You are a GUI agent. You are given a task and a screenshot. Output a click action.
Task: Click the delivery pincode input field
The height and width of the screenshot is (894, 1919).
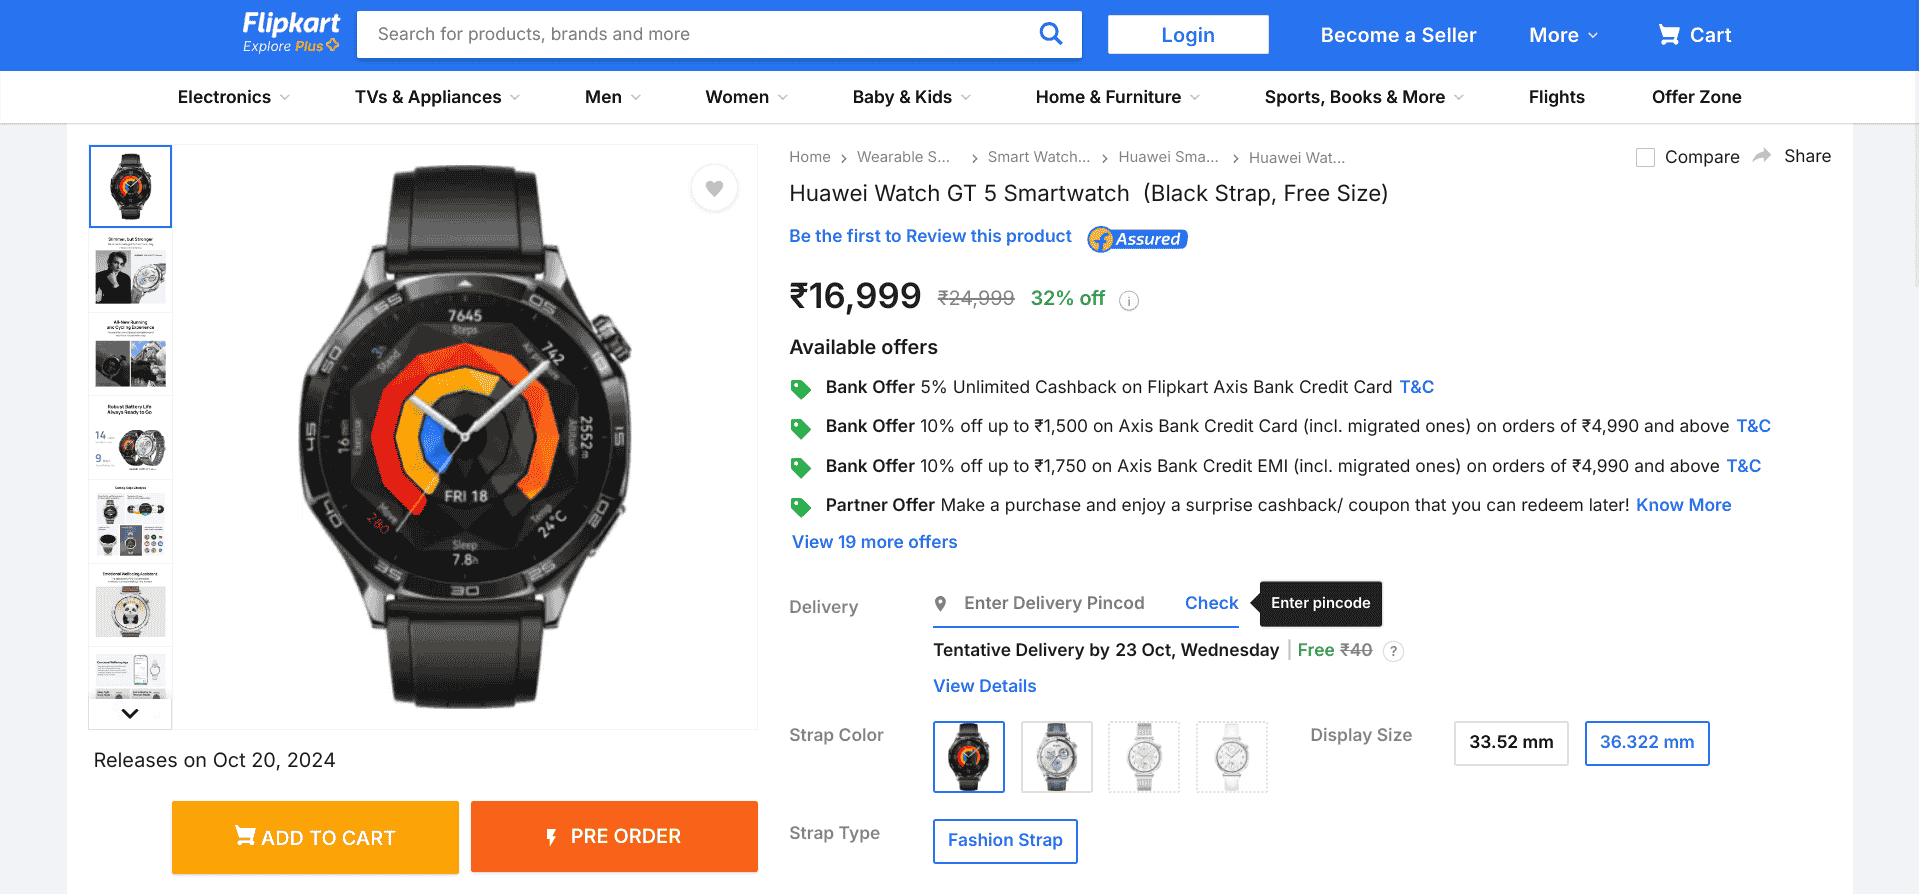(x=1054, y=603)
